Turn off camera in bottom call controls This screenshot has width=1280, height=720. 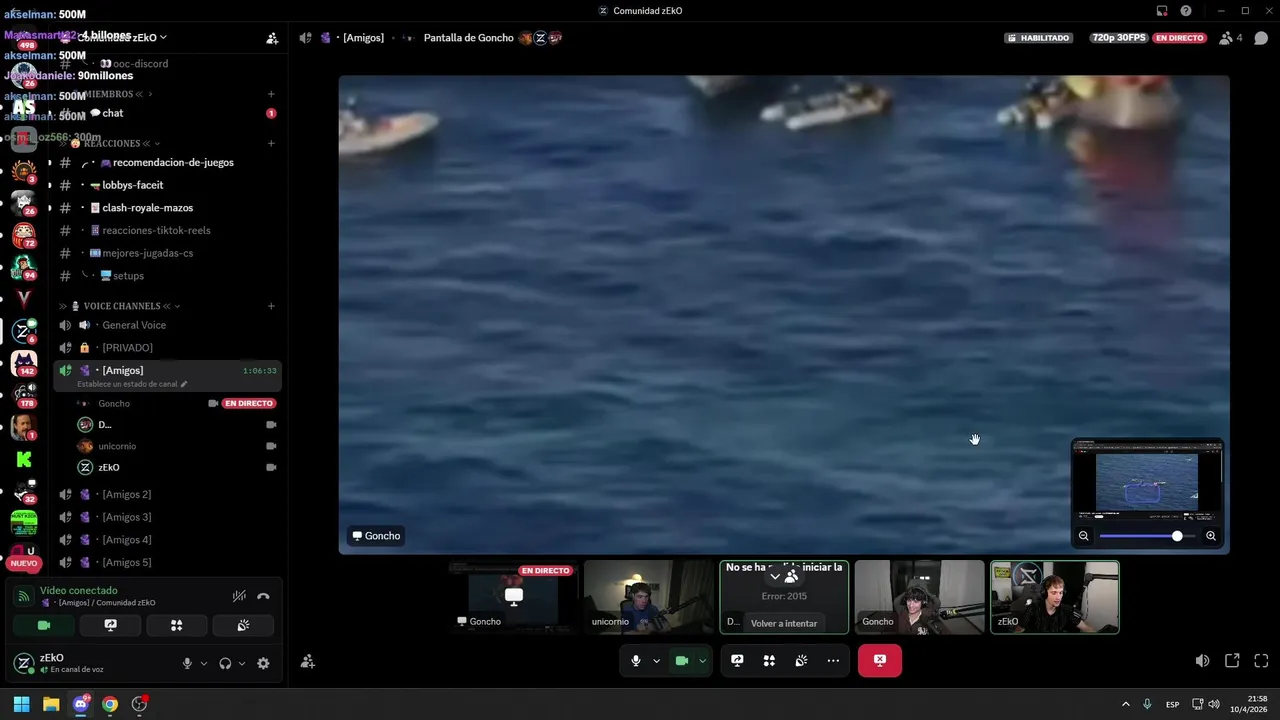tap(682, 661)
